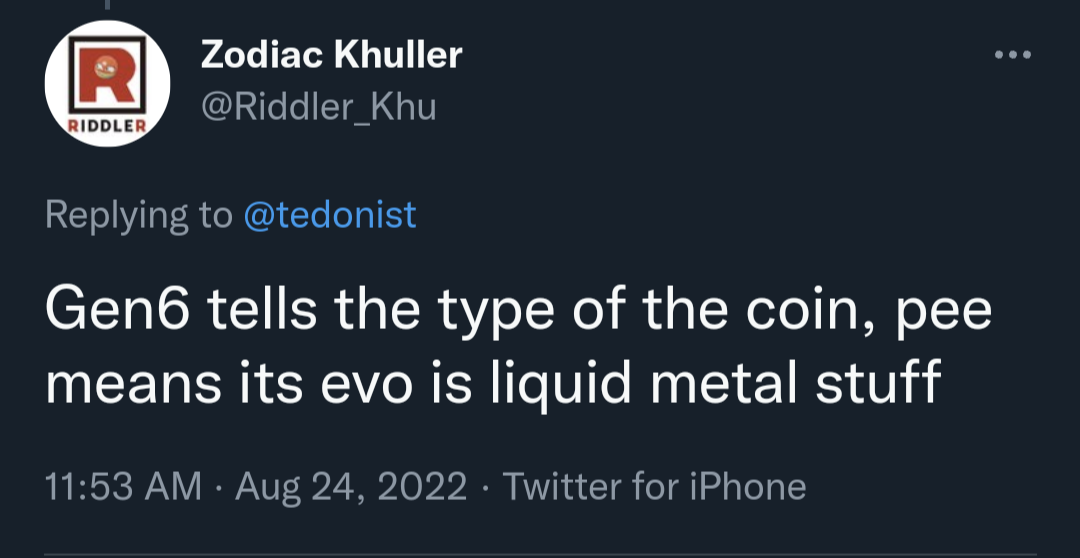The width and height of the screenshot is (1080, 558).
Task: Click the RIDDLER caption inside the avatar
Action: pos(107,127)
